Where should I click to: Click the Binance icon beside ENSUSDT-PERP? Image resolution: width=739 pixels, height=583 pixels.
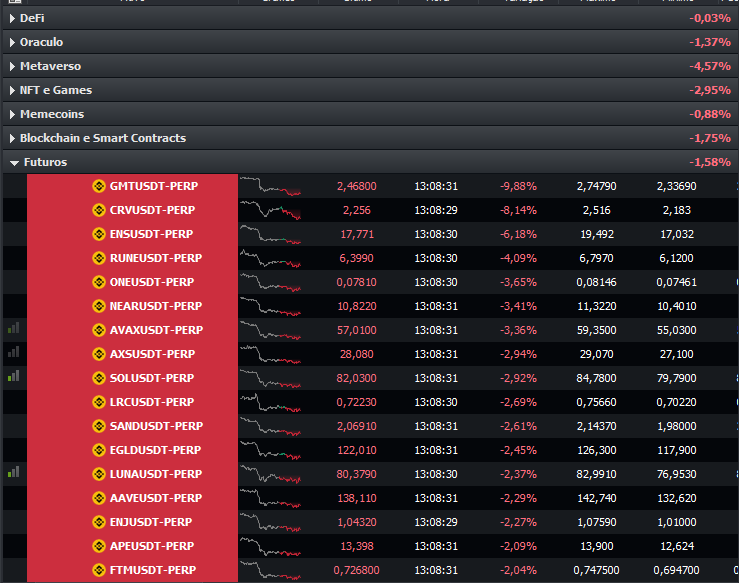99,234
